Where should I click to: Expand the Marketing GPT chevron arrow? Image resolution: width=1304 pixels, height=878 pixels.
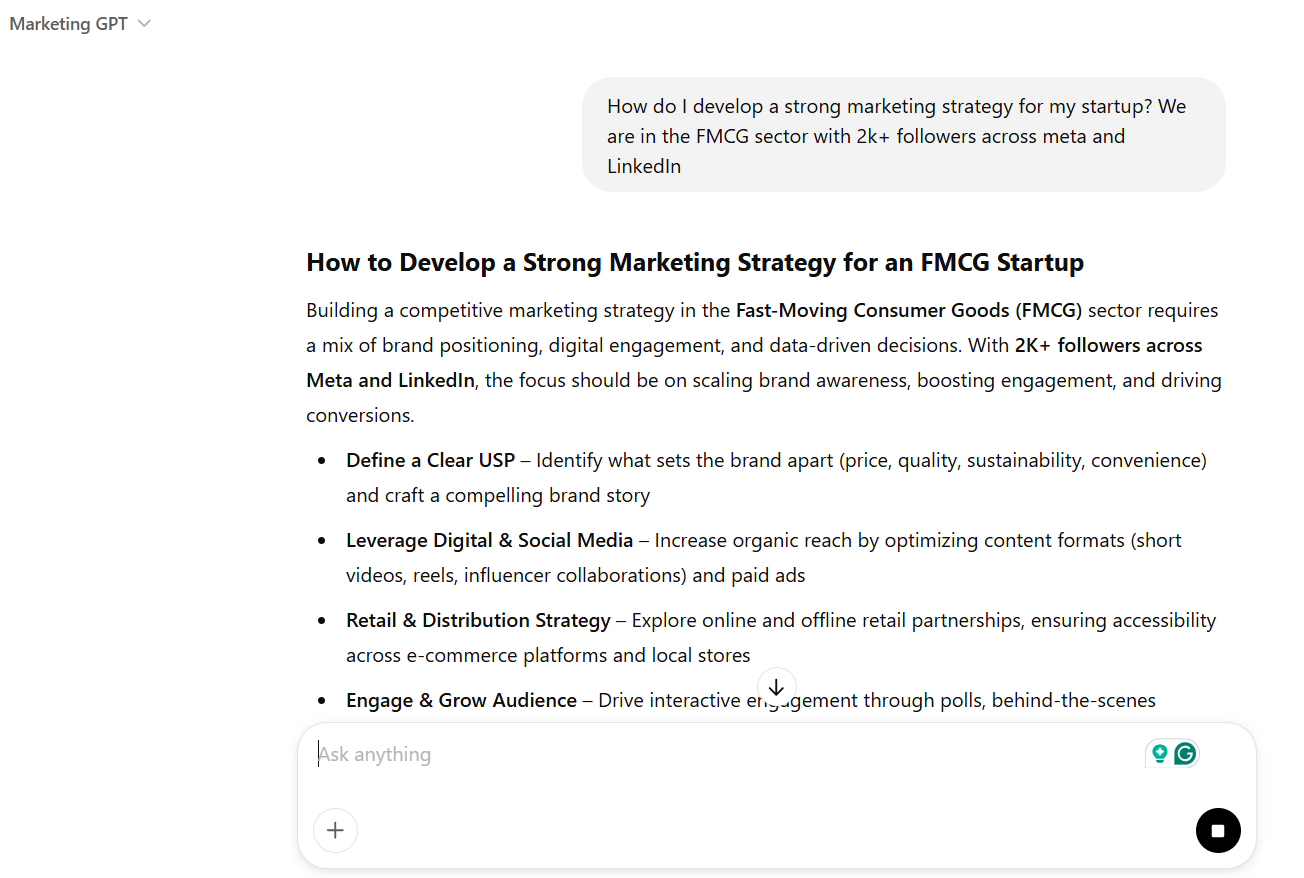pyautogui.click(x=144, y=24)
